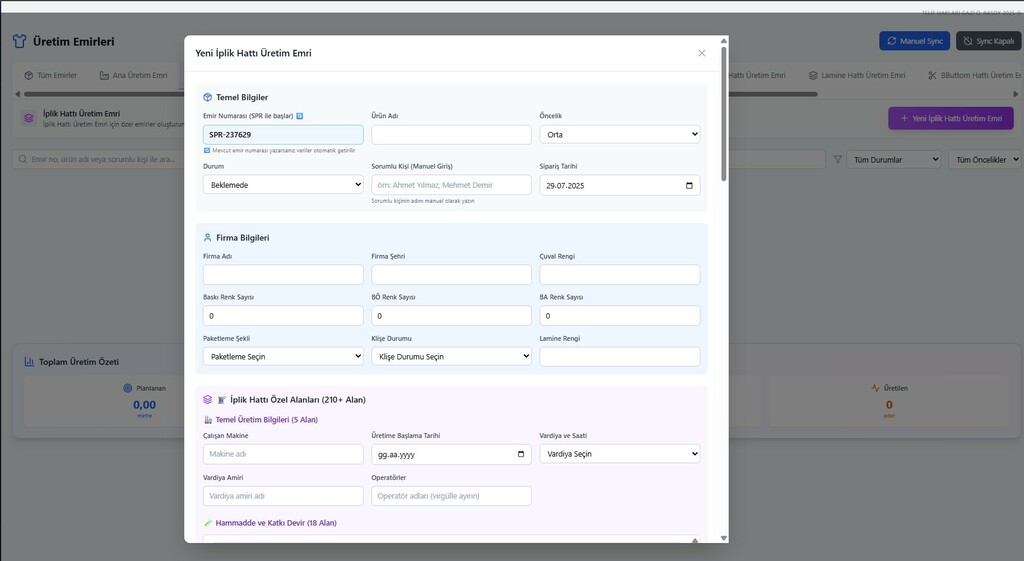1024x561 pixels.
Task: Open the Lamine Hattı Üretim Emri tab
Action: point(856,75)
